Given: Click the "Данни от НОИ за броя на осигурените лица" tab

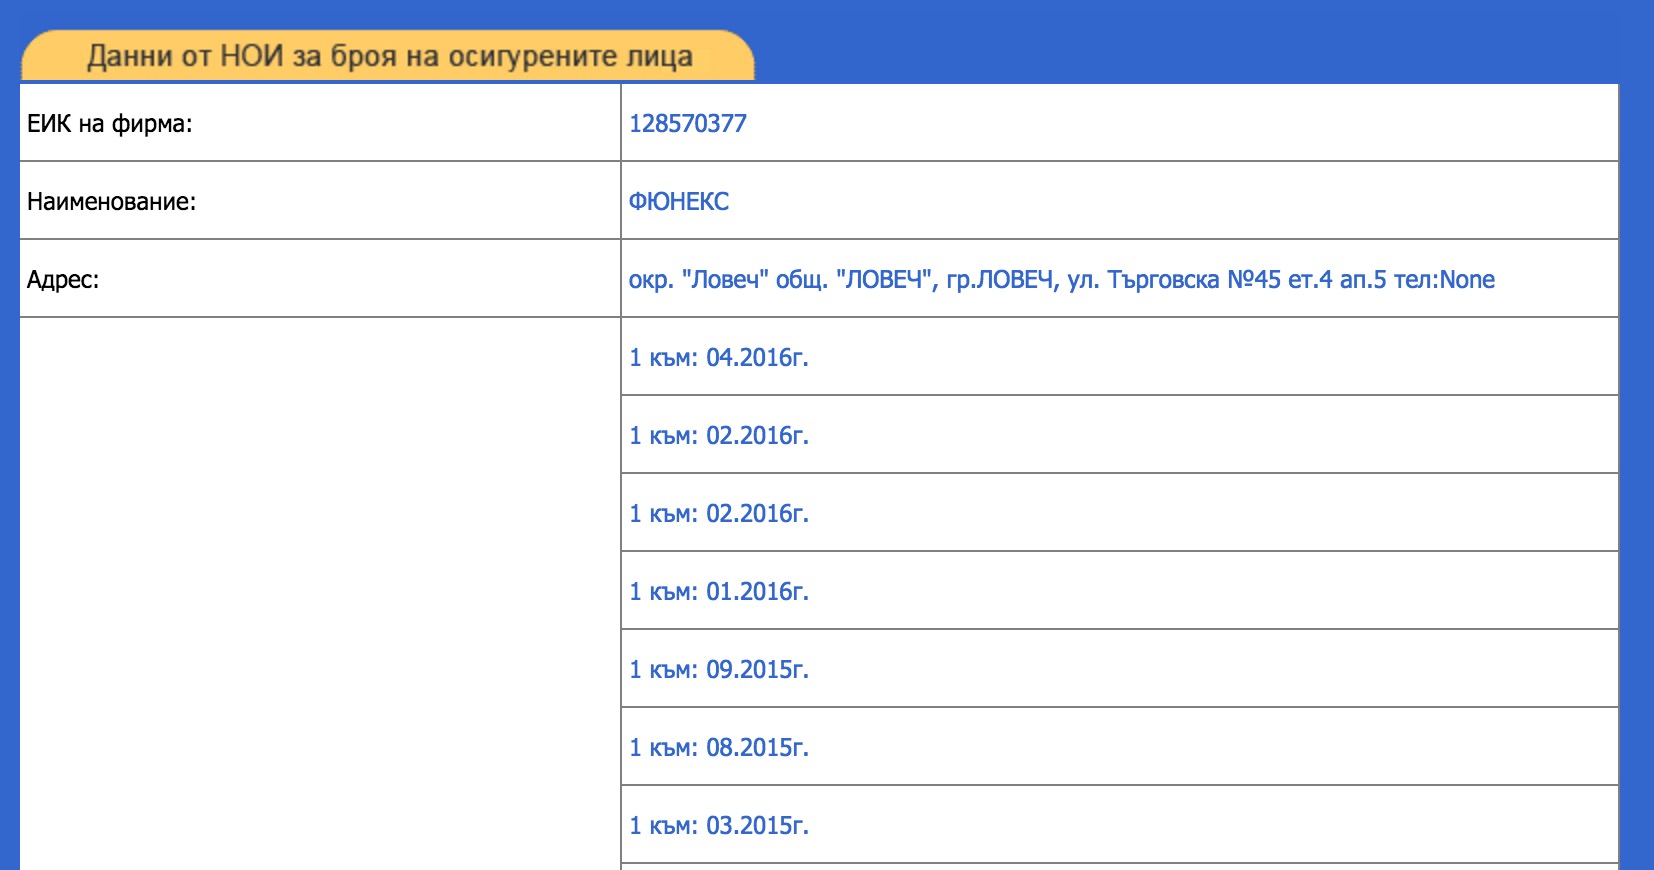Looking at the screenshot, I should click(388, 56).
